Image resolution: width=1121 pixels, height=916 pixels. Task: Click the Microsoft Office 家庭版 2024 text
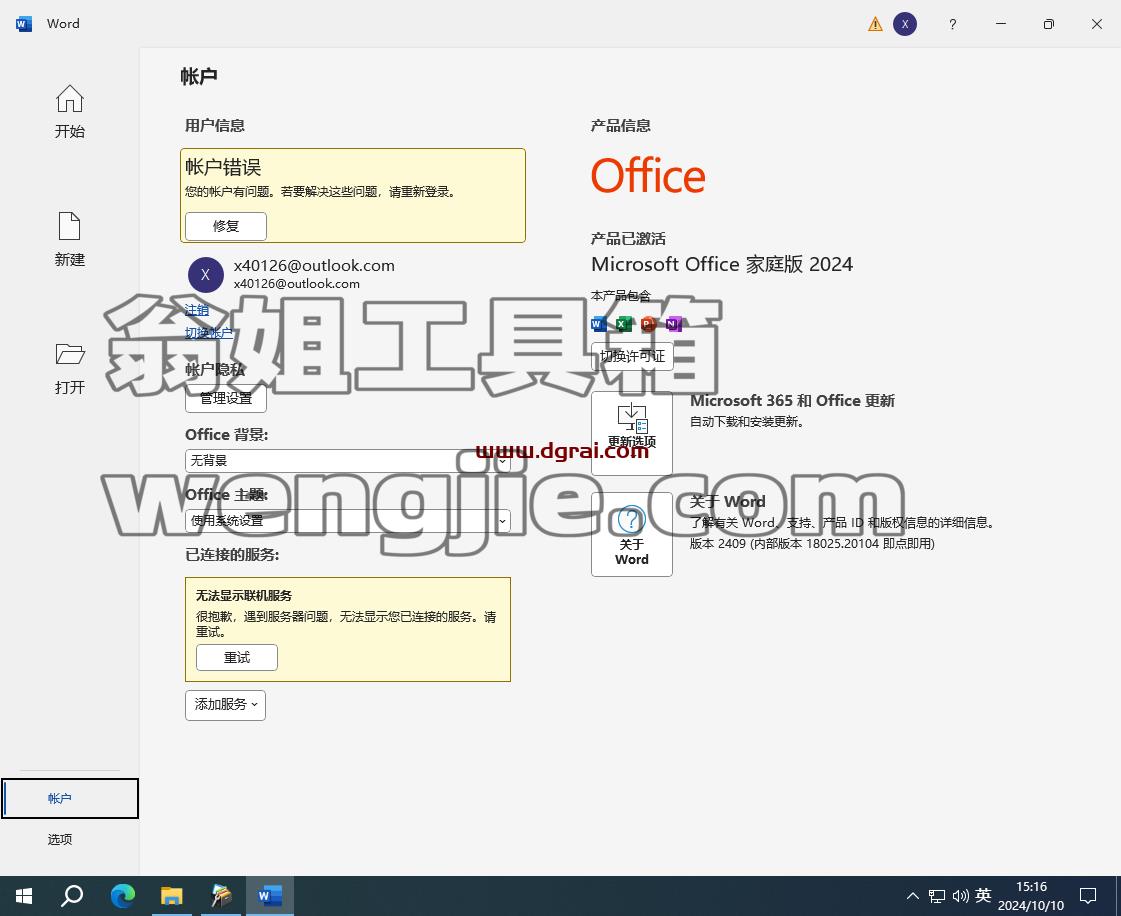tap(722, 265)
